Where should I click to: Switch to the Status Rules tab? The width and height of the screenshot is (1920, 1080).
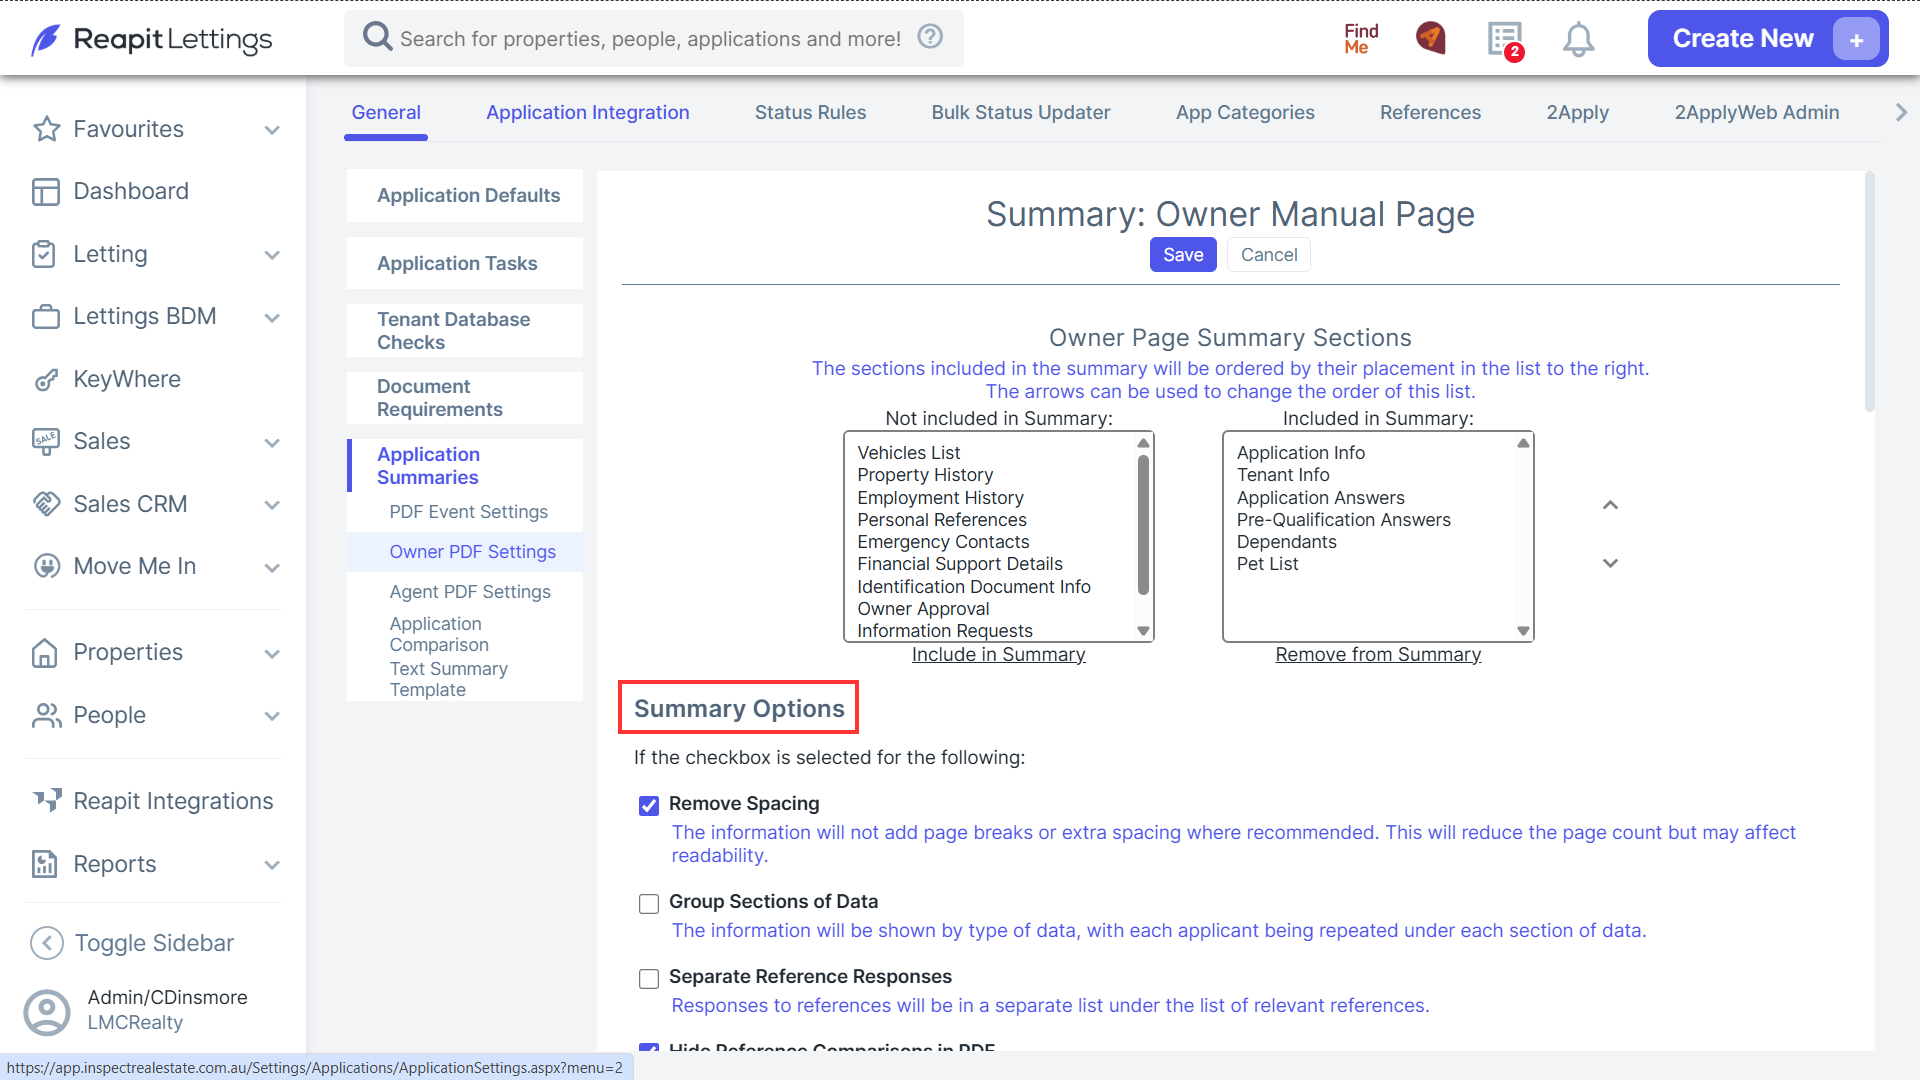click(x=810, y=112)
